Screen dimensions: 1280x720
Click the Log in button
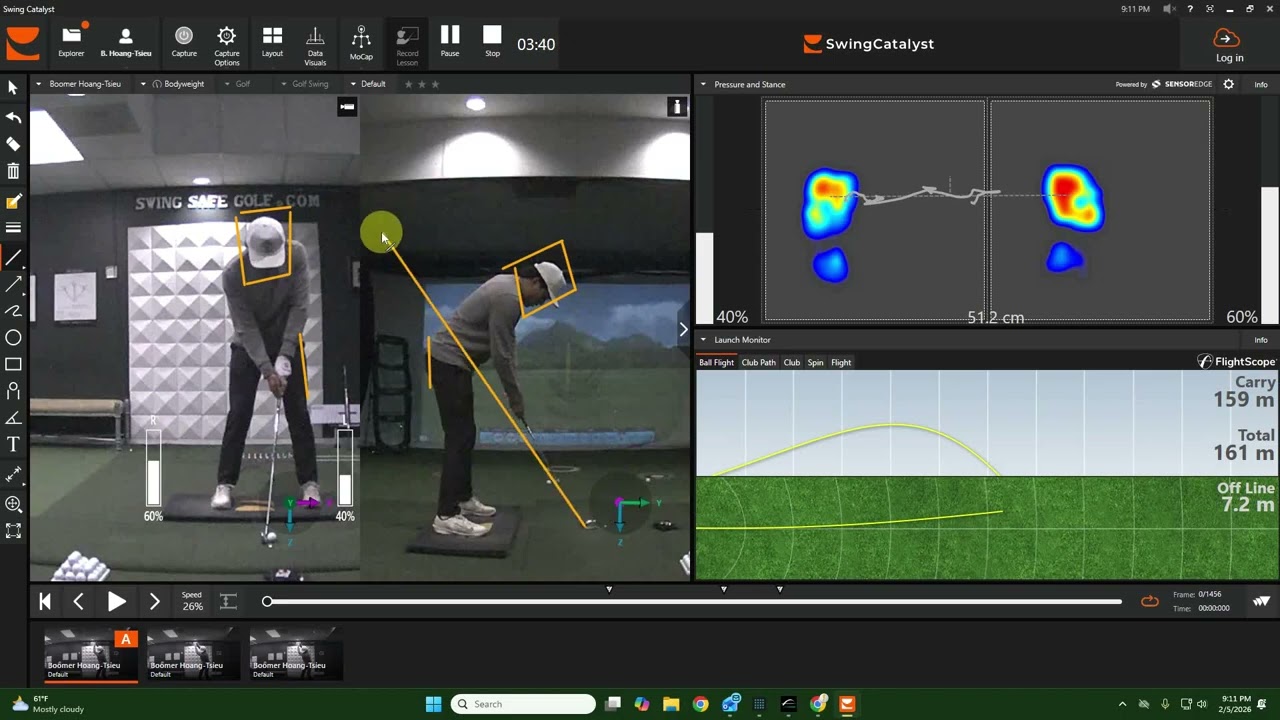(x=1229, y=46)
